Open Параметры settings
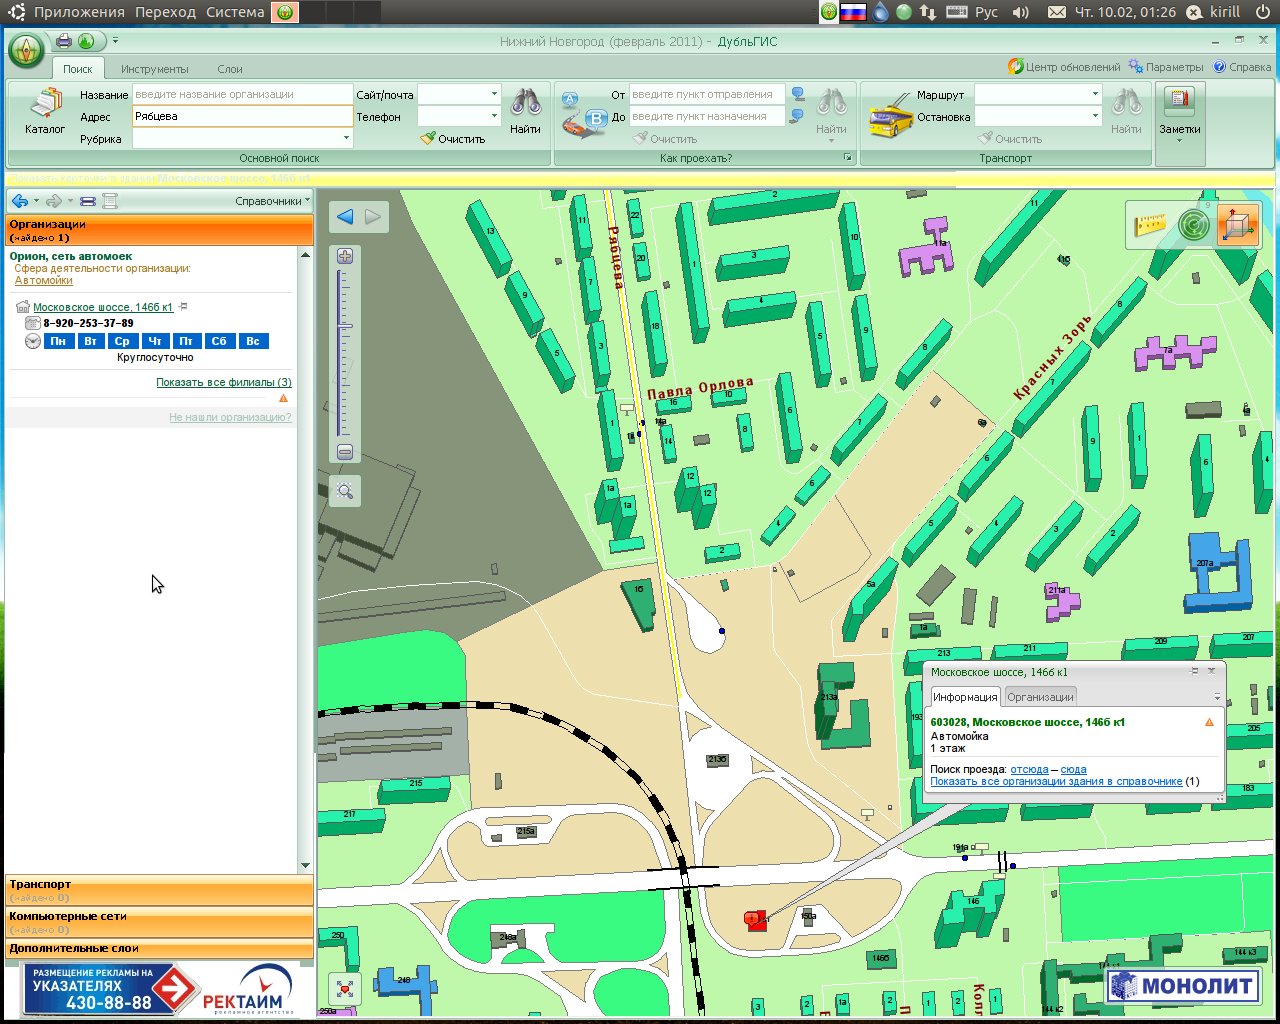The width and height of the screenshot is (1280, 1024). [x=1166, y=67]
